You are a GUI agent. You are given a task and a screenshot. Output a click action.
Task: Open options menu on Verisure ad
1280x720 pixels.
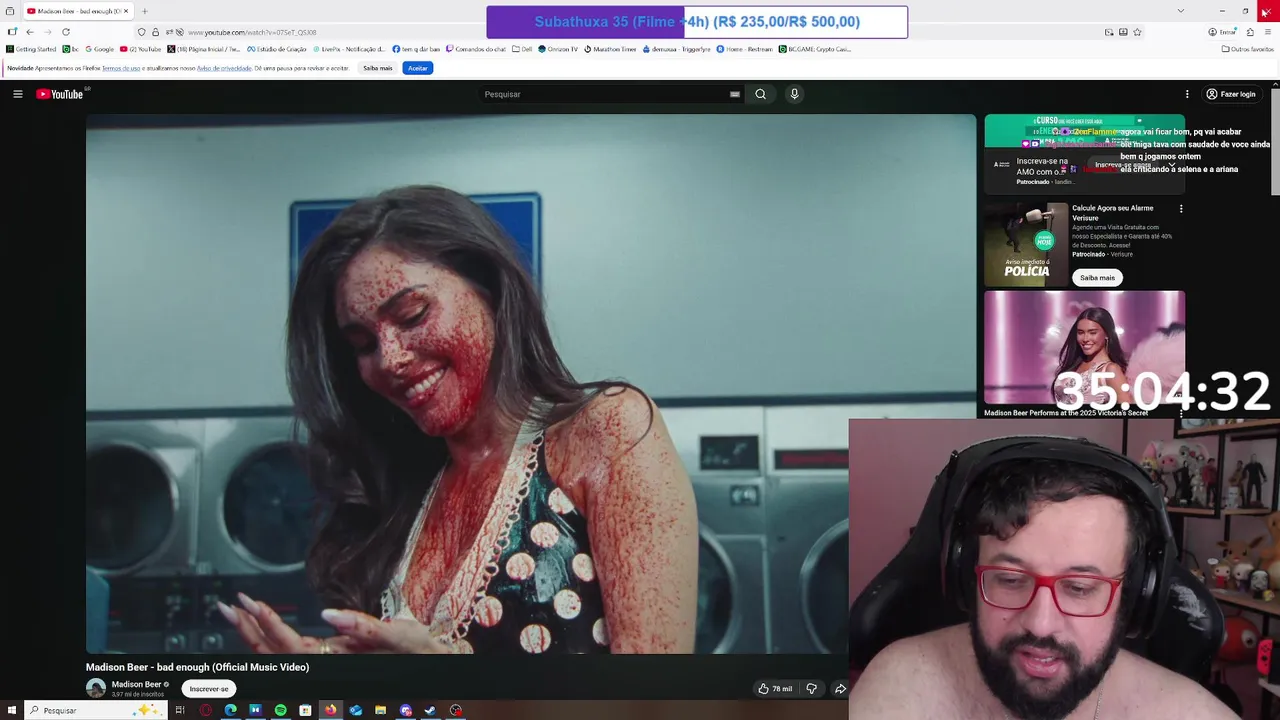(1181, 209)
